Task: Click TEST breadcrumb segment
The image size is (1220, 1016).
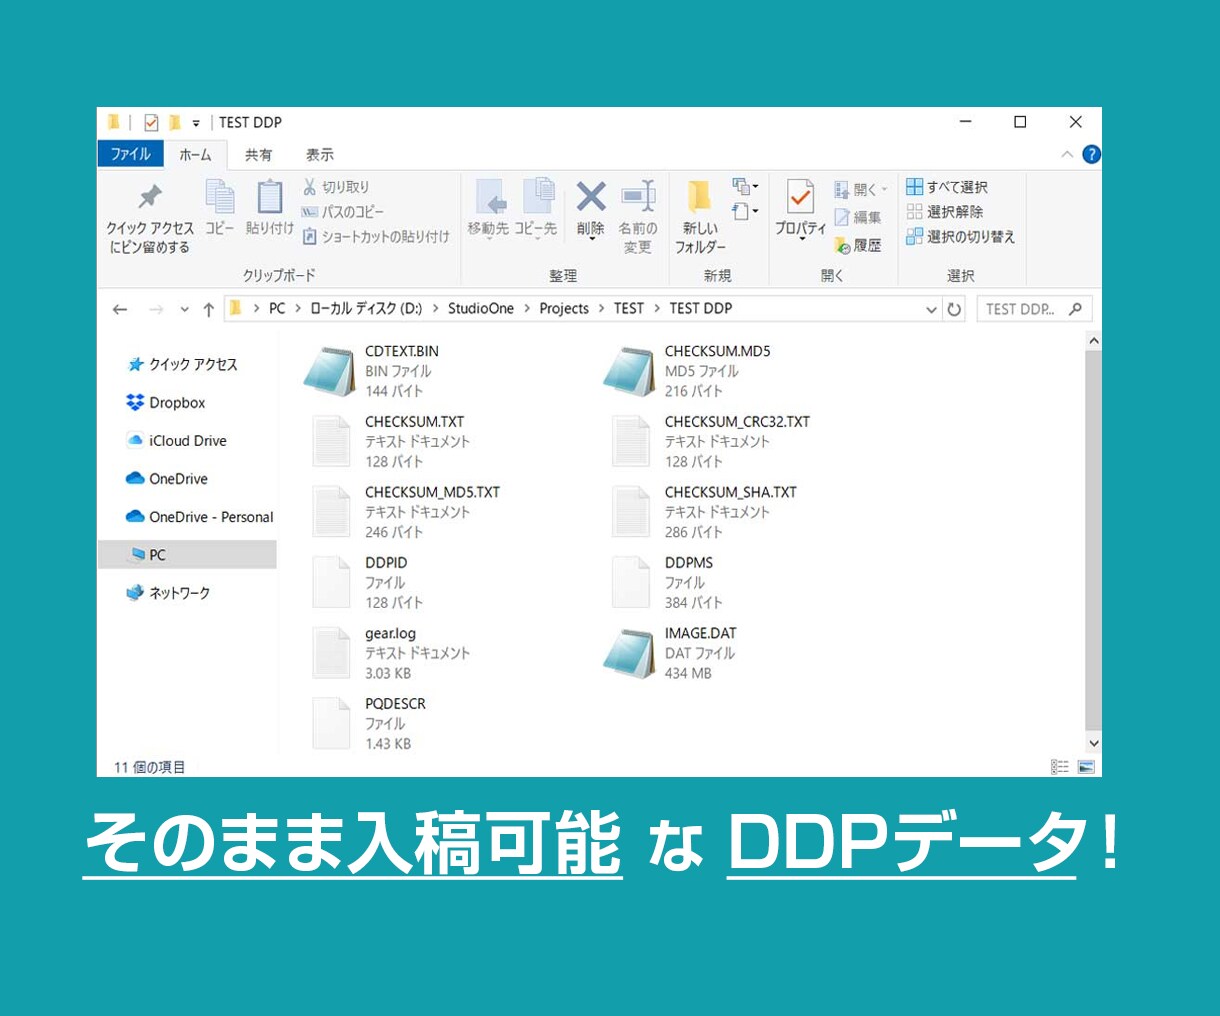Action: tap(629, 308)
